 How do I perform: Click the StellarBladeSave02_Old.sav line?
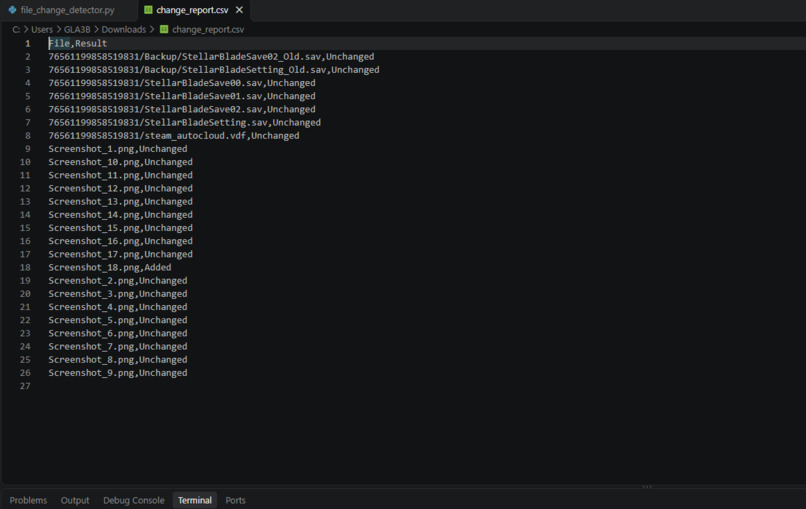point(211,57)
